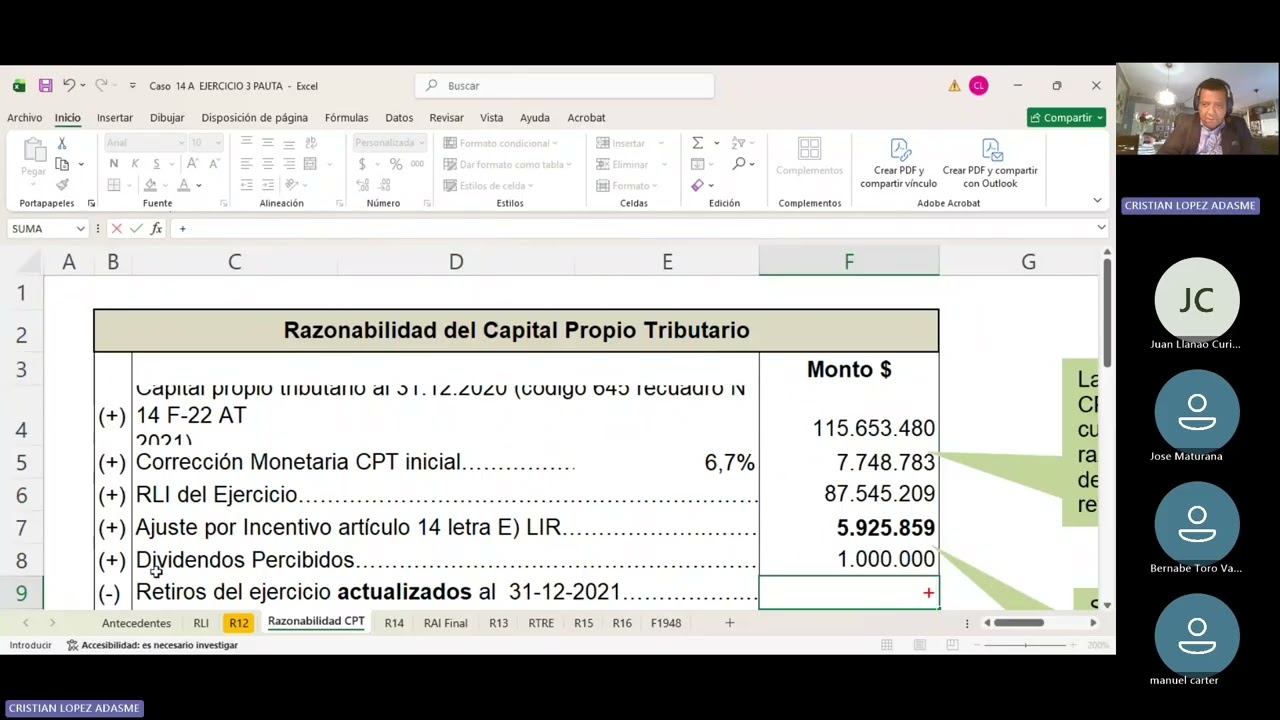Click the font color A swatch

pos(183,185)
